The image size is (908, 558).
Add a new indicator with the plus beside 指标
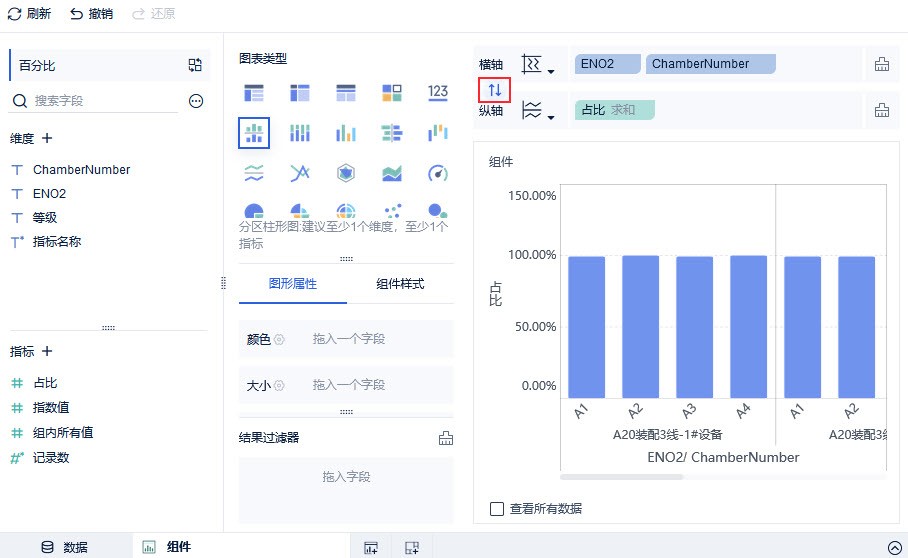point(47,351)
